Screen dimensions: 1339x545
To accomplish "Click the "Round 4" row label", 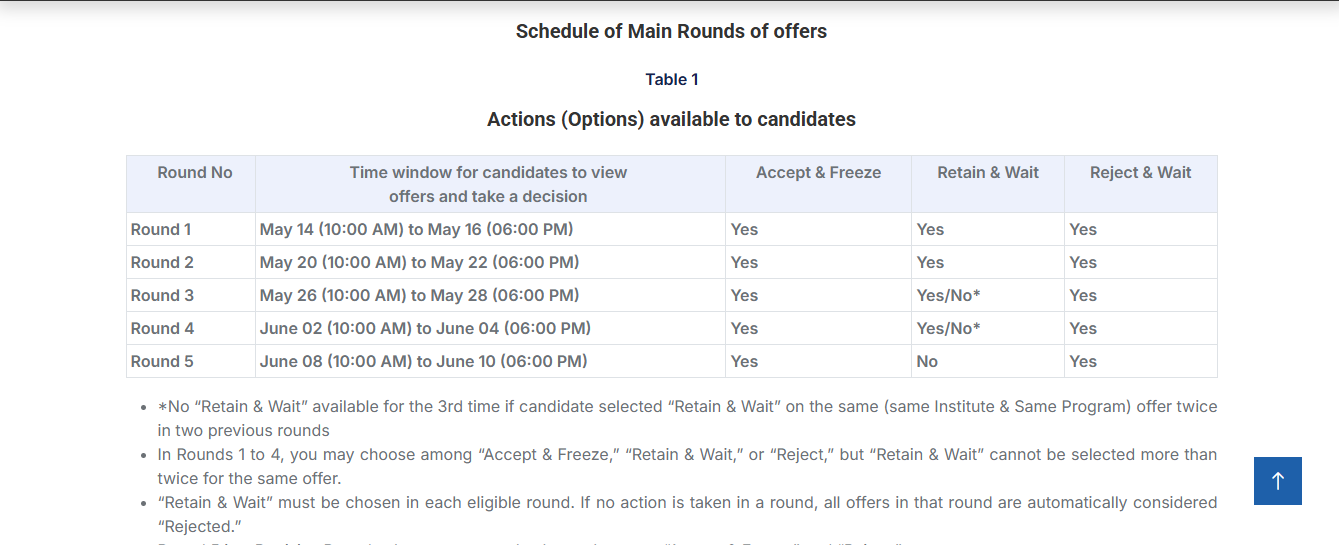I will pos(162,329).
